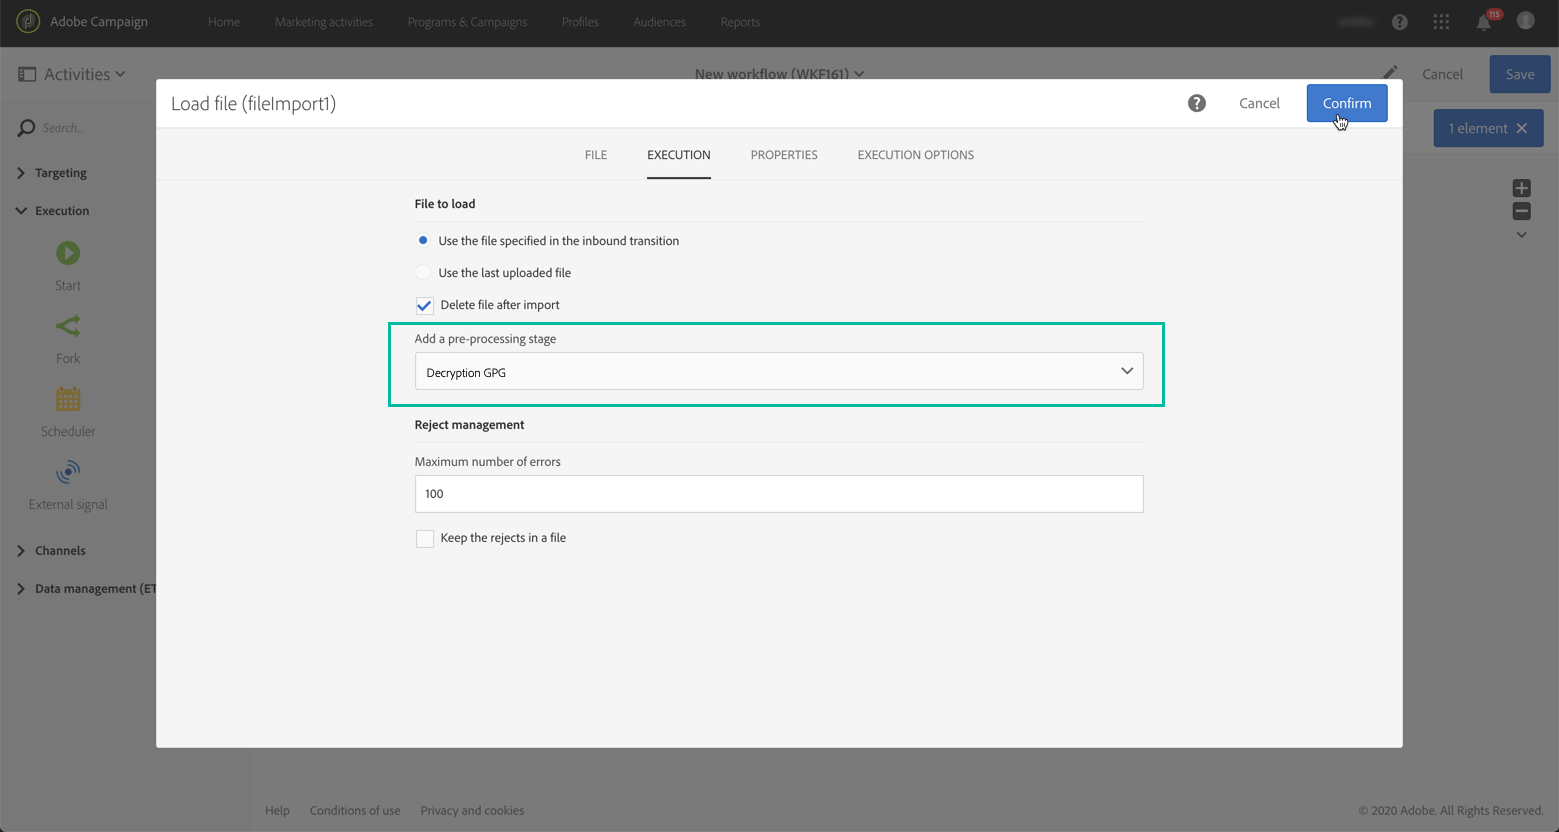Viewport: 1559px width, 832px height.
Task: Open Load file dialog help icon
Action: 1197,103
